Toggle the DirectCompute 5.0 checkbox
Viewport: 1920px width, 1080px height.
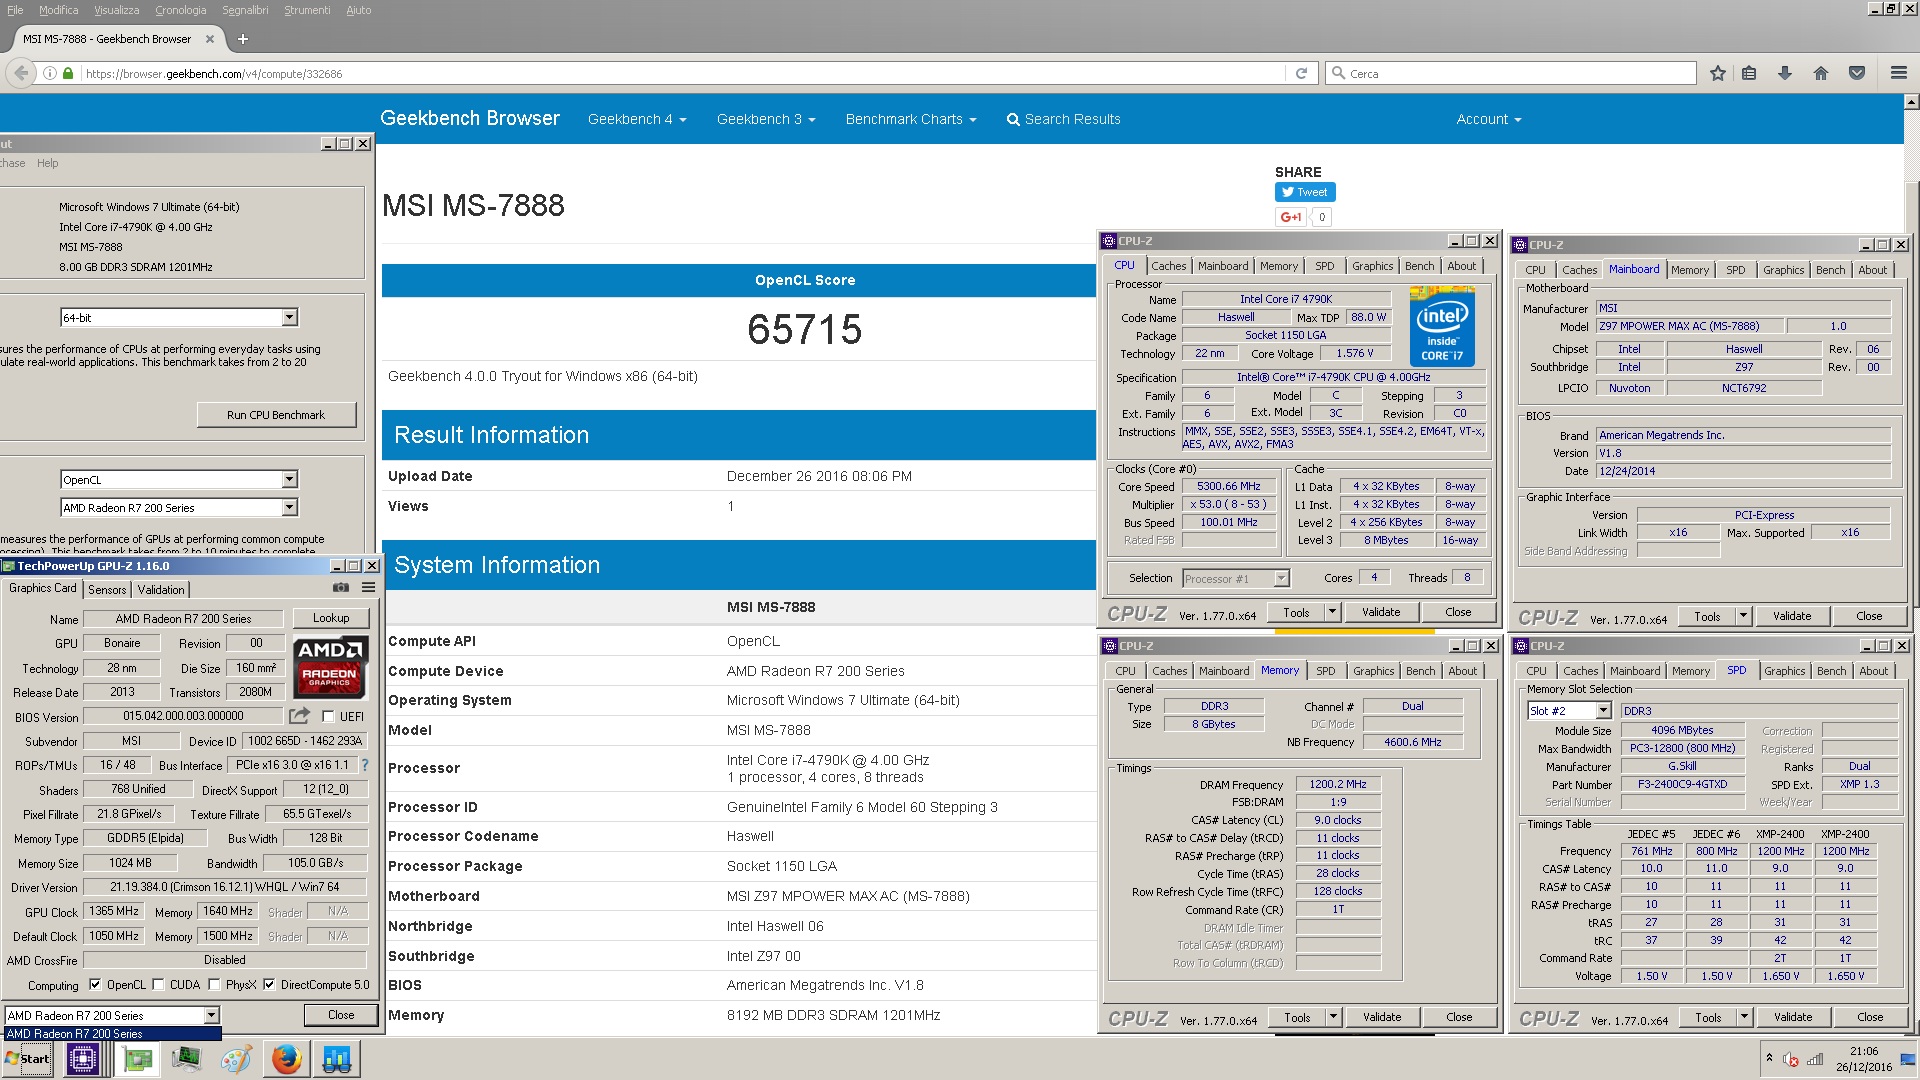[269, 985]
